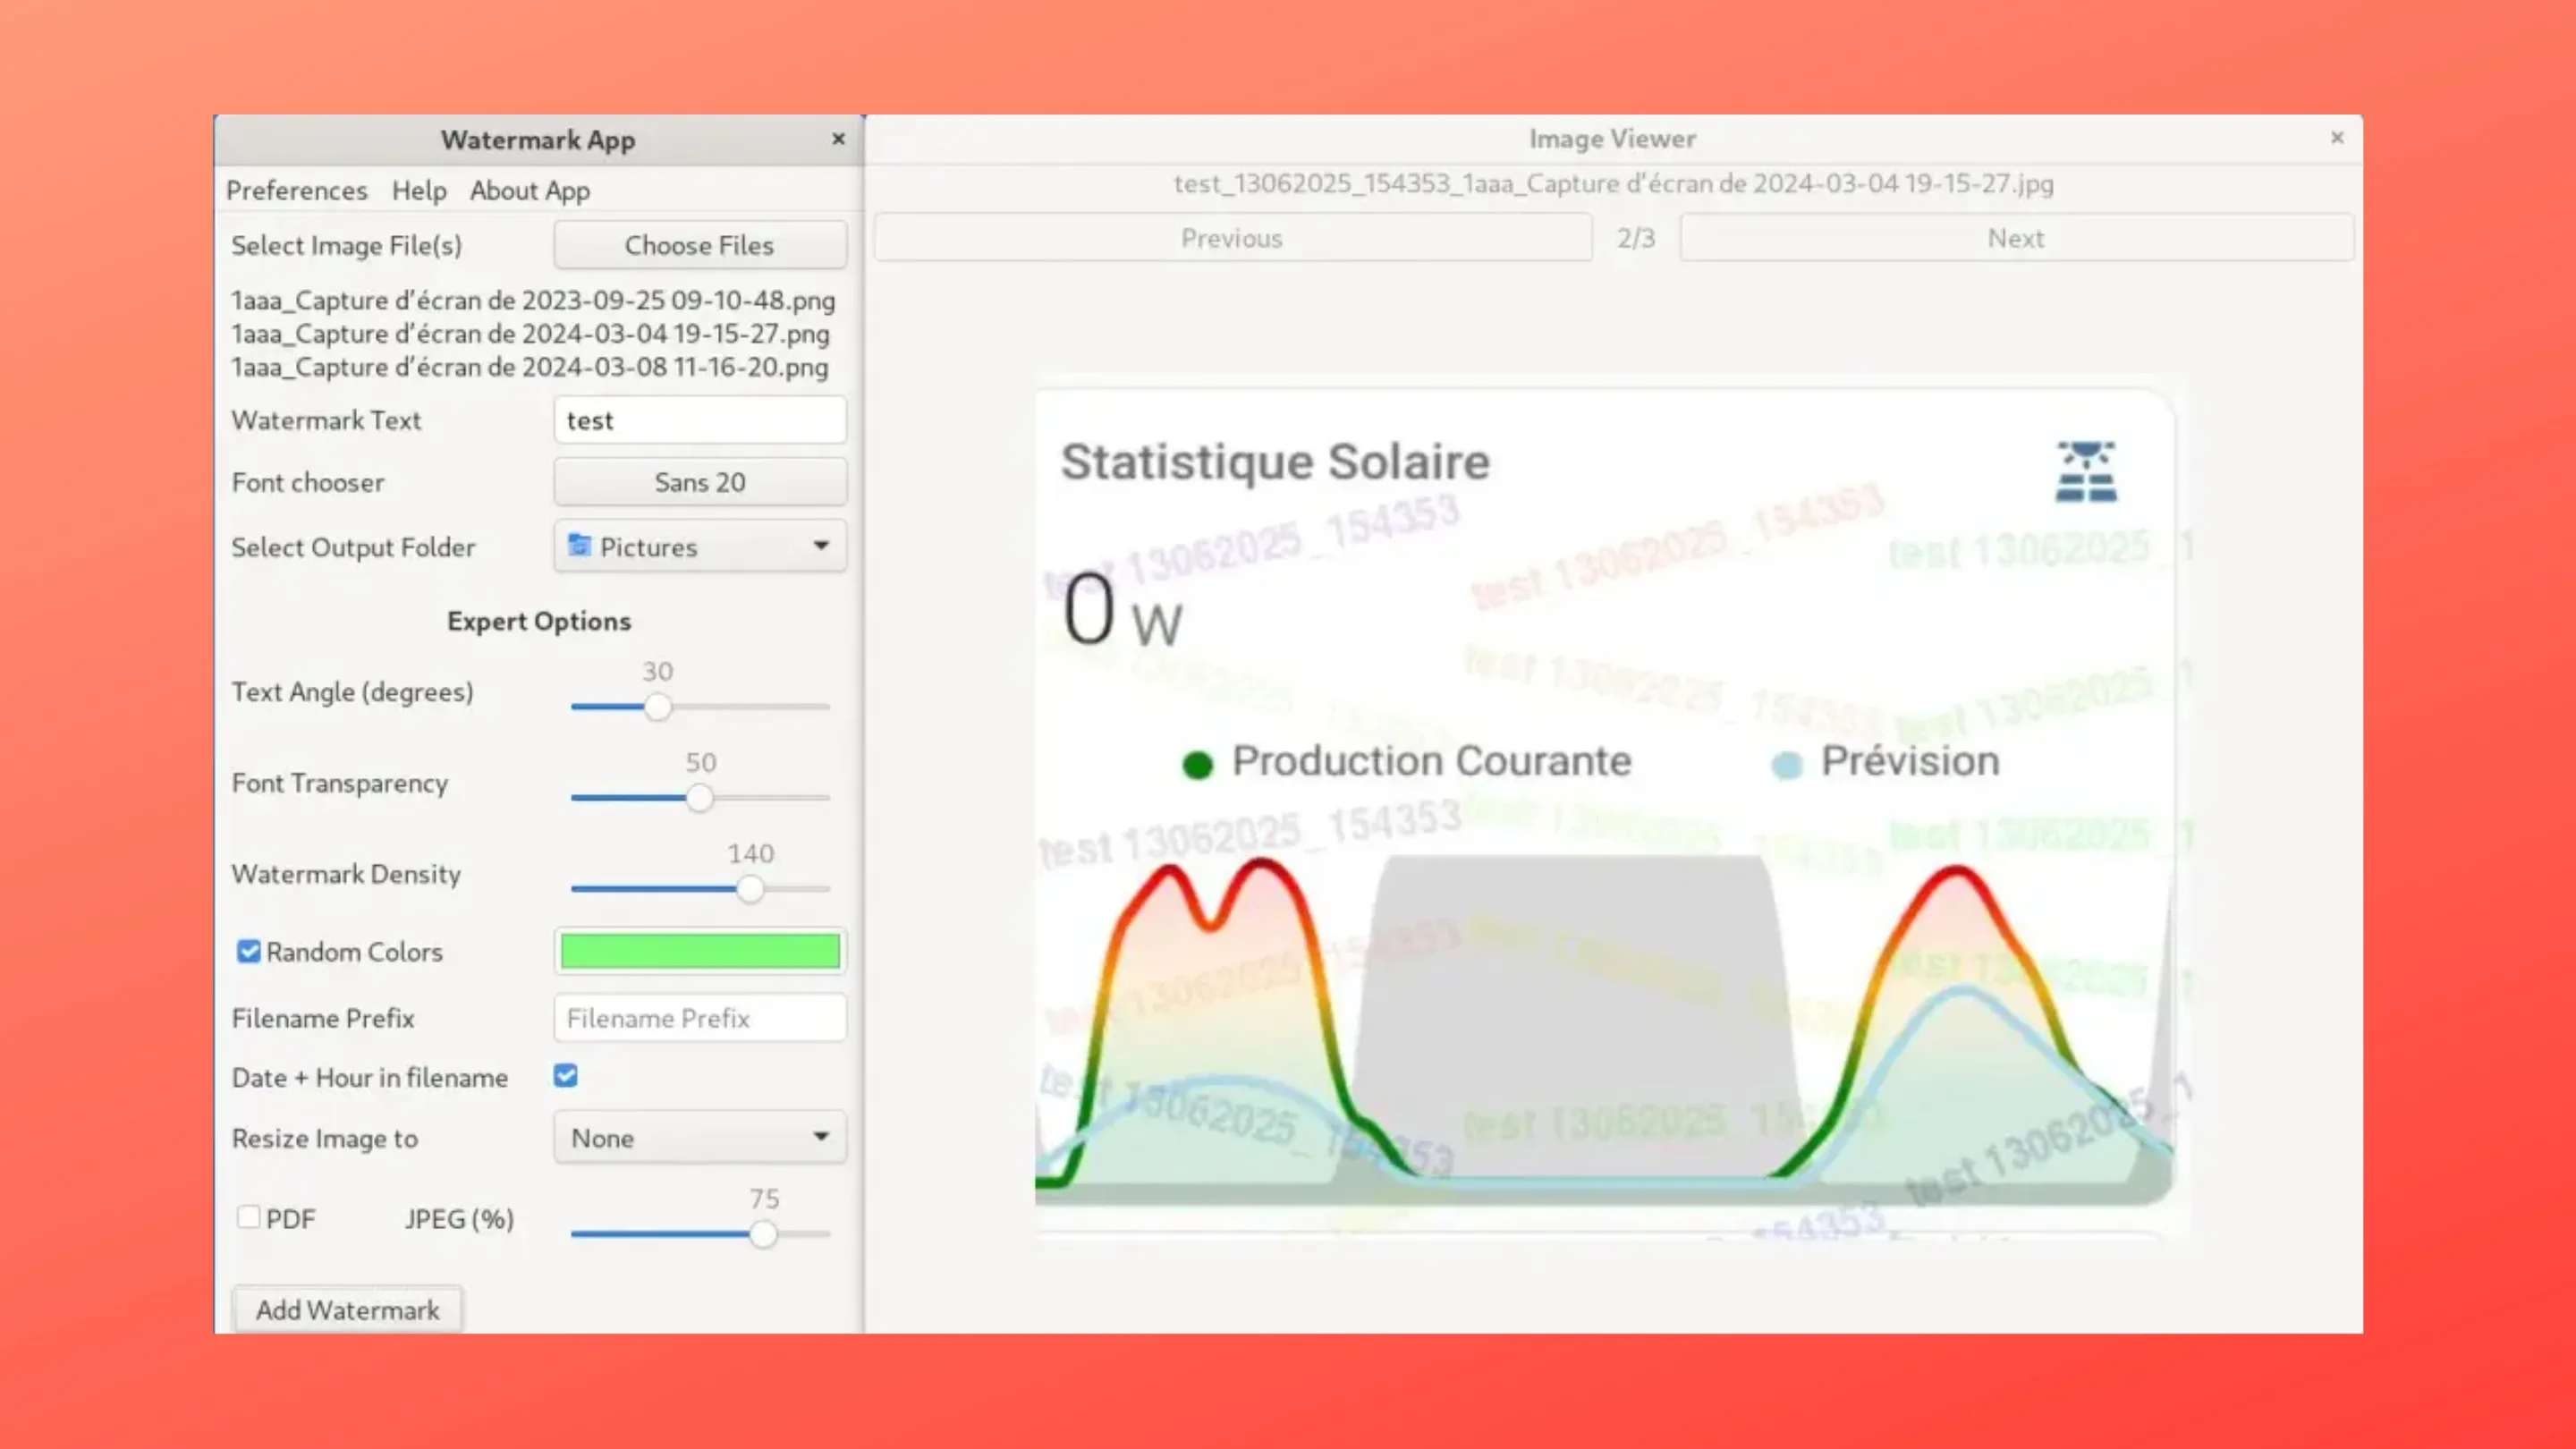Click the Expert Options heading
The width and height of the screenshot is (2576, 1449).
pos(539,621)
